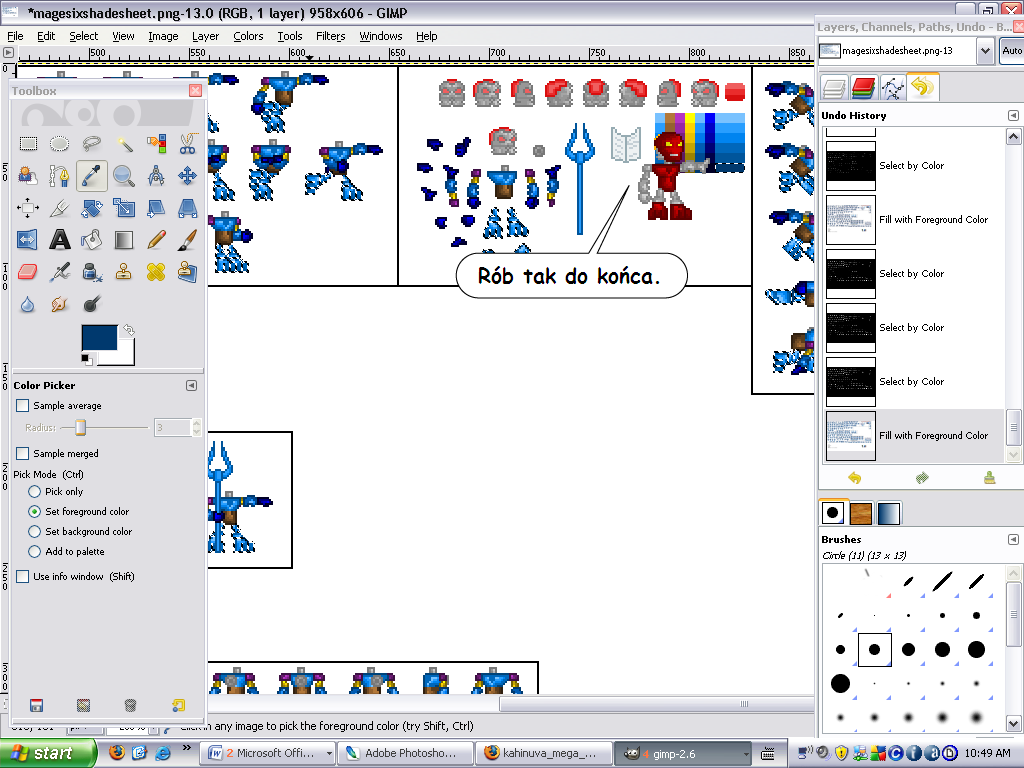The image size is (1024, 768).
Task: Open the Brushes panel menu arrow
Action: 1013,539
